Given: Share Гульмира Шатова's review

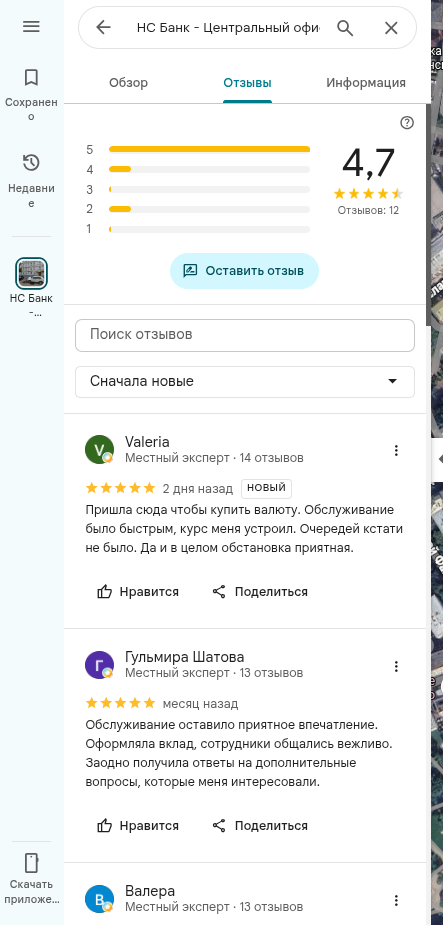Looking at the screenshot, I should [x=260, y=825].
